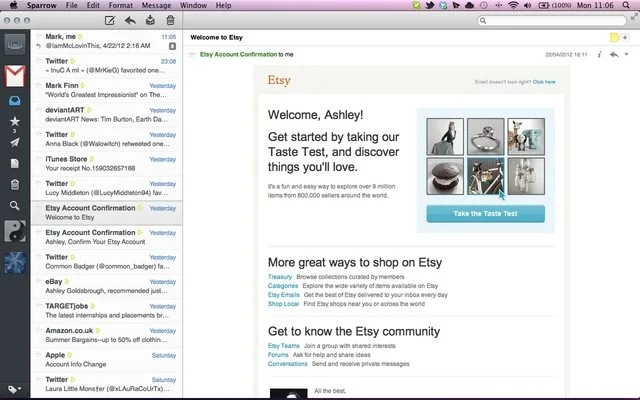This screenshot has width=640, height=400.
Task: Switch to the yin-yang avatar account
Action: tap(15, 231)
